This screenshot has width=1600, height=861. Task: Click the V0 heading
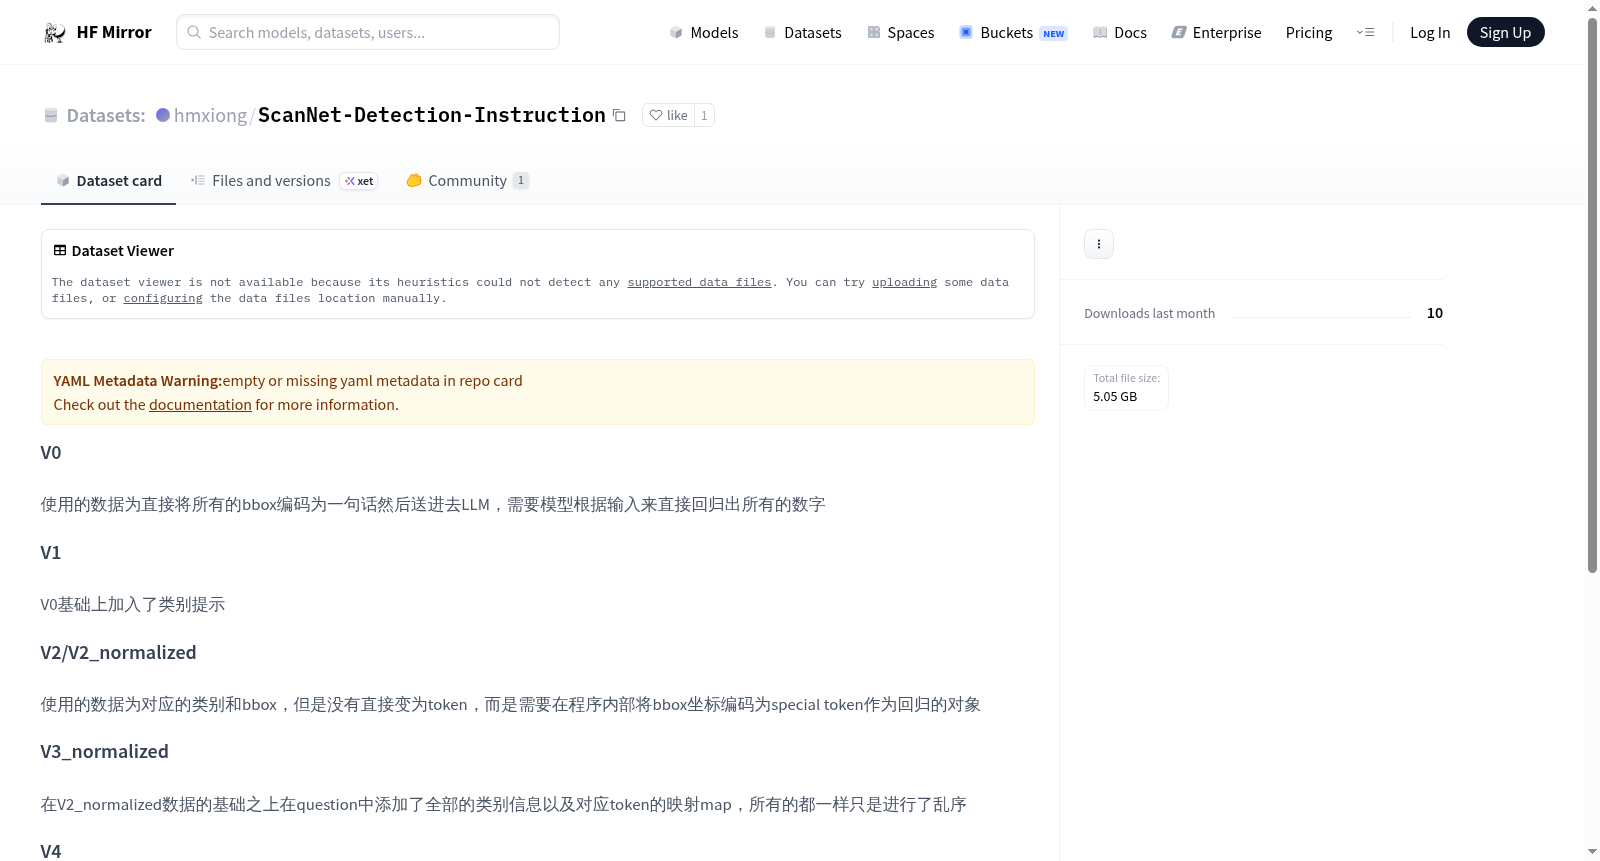pyautogui.click(x=51, y=453)
